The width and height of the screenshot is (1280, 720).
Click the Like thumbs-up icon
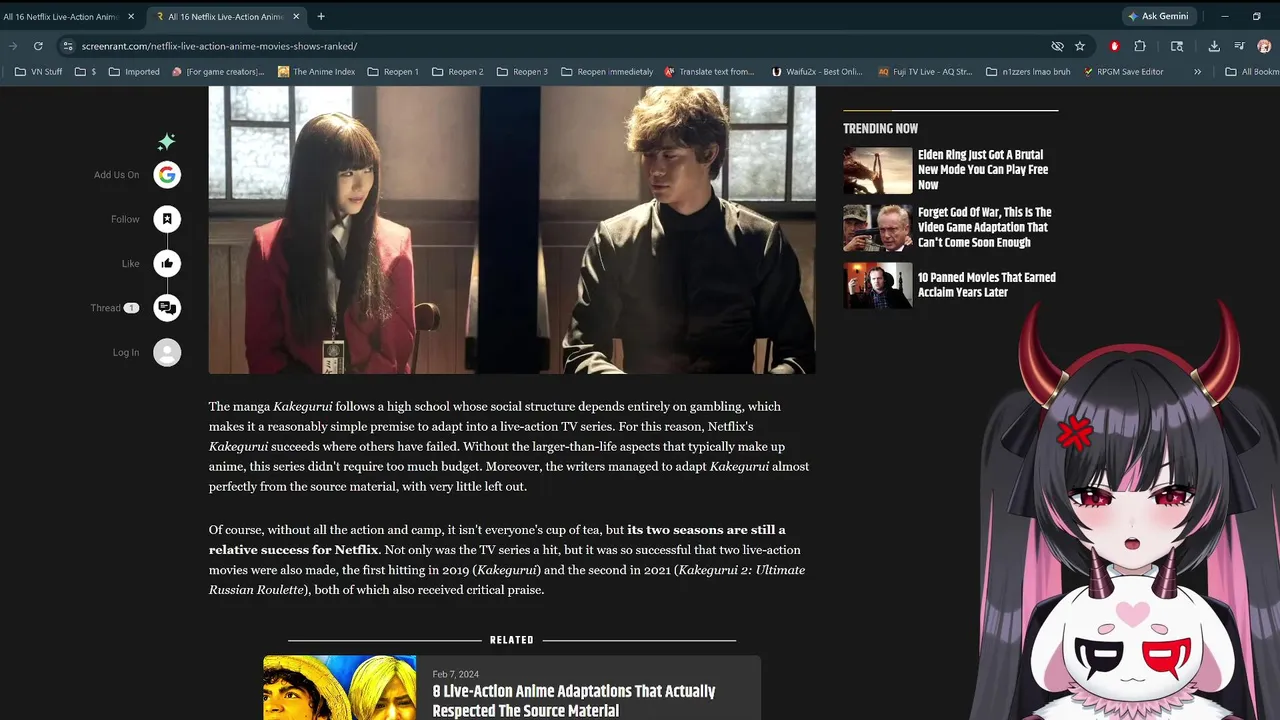tap(167, 264)
